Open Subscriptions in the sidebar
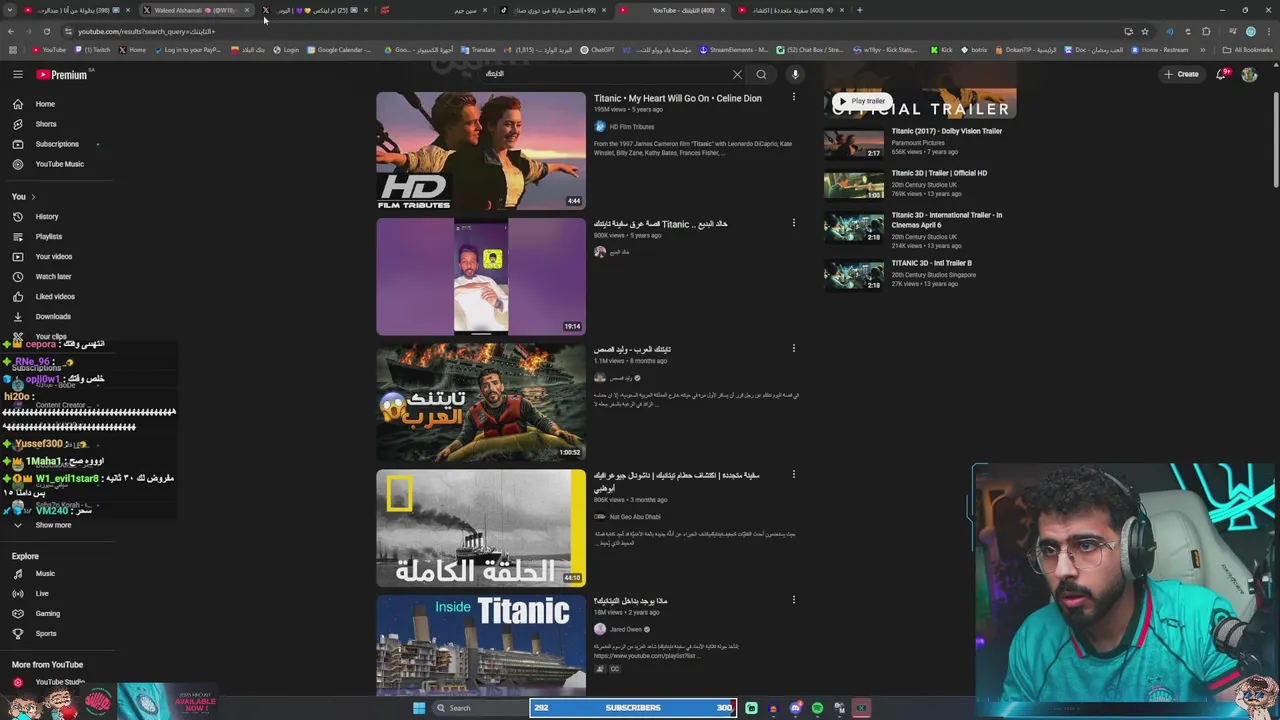 [x=57, y=144]
